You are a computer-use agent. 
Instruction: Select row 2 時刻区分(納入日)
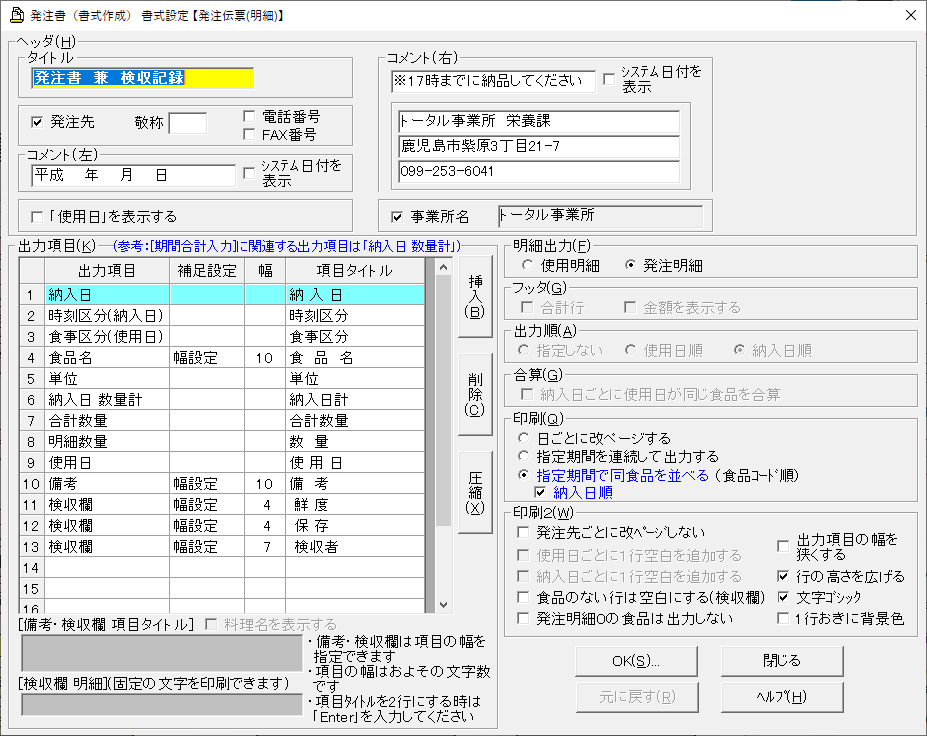107,316
